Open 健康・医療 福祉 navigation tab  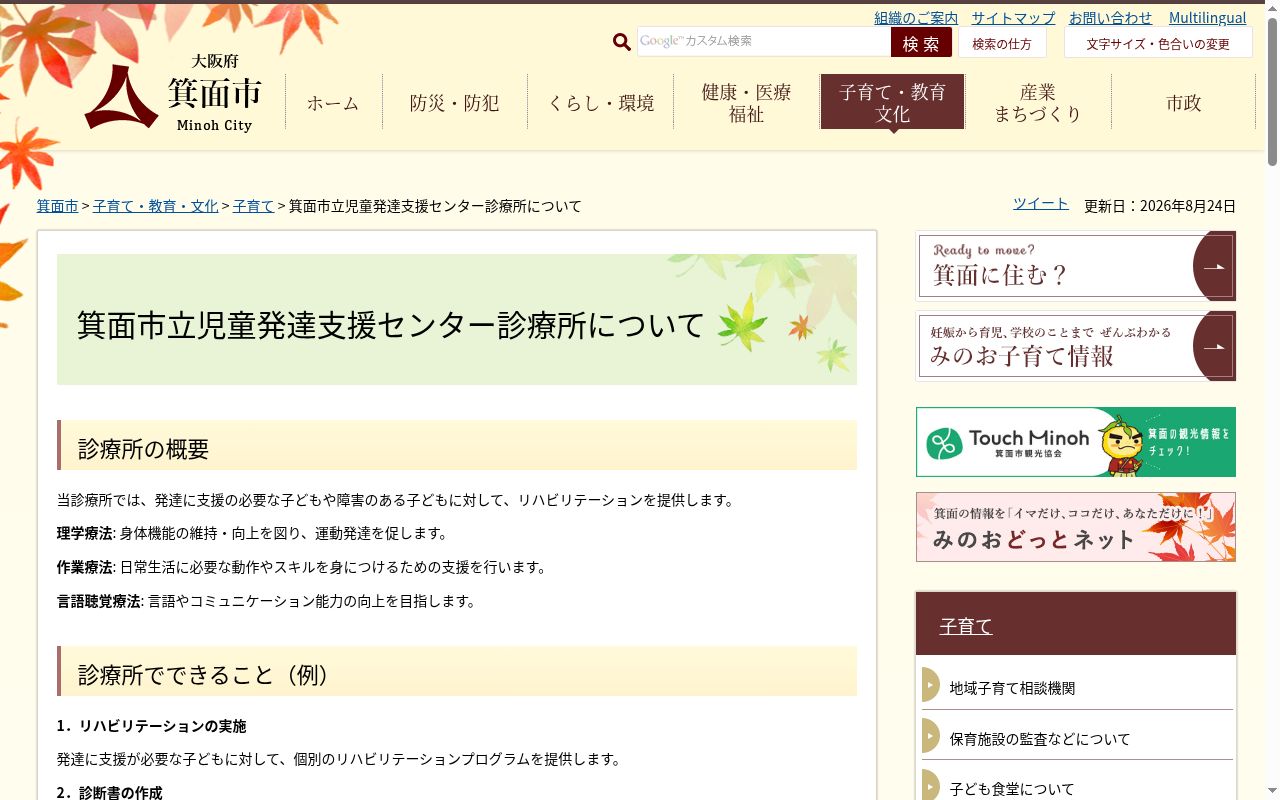746,102
